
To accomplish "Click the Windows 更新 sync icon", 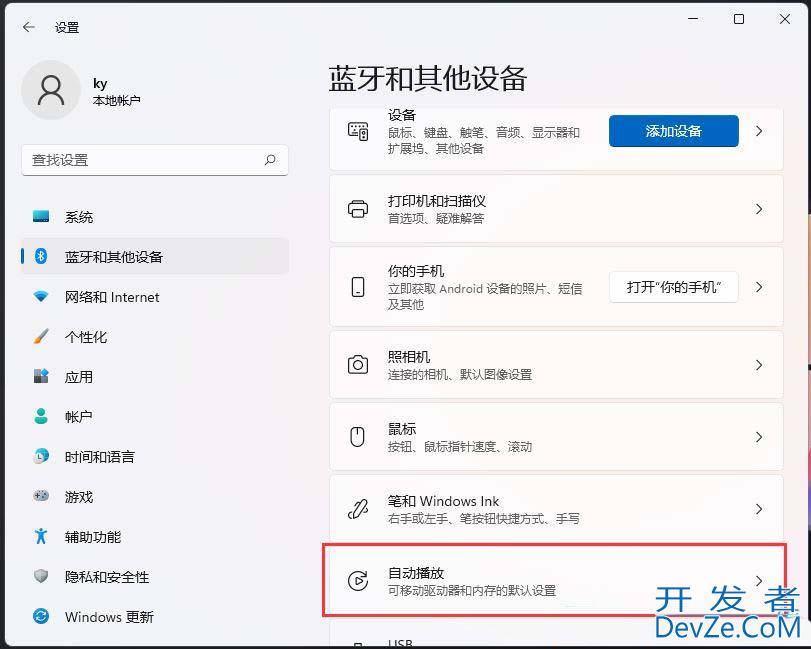I will [x=41, y=616].
